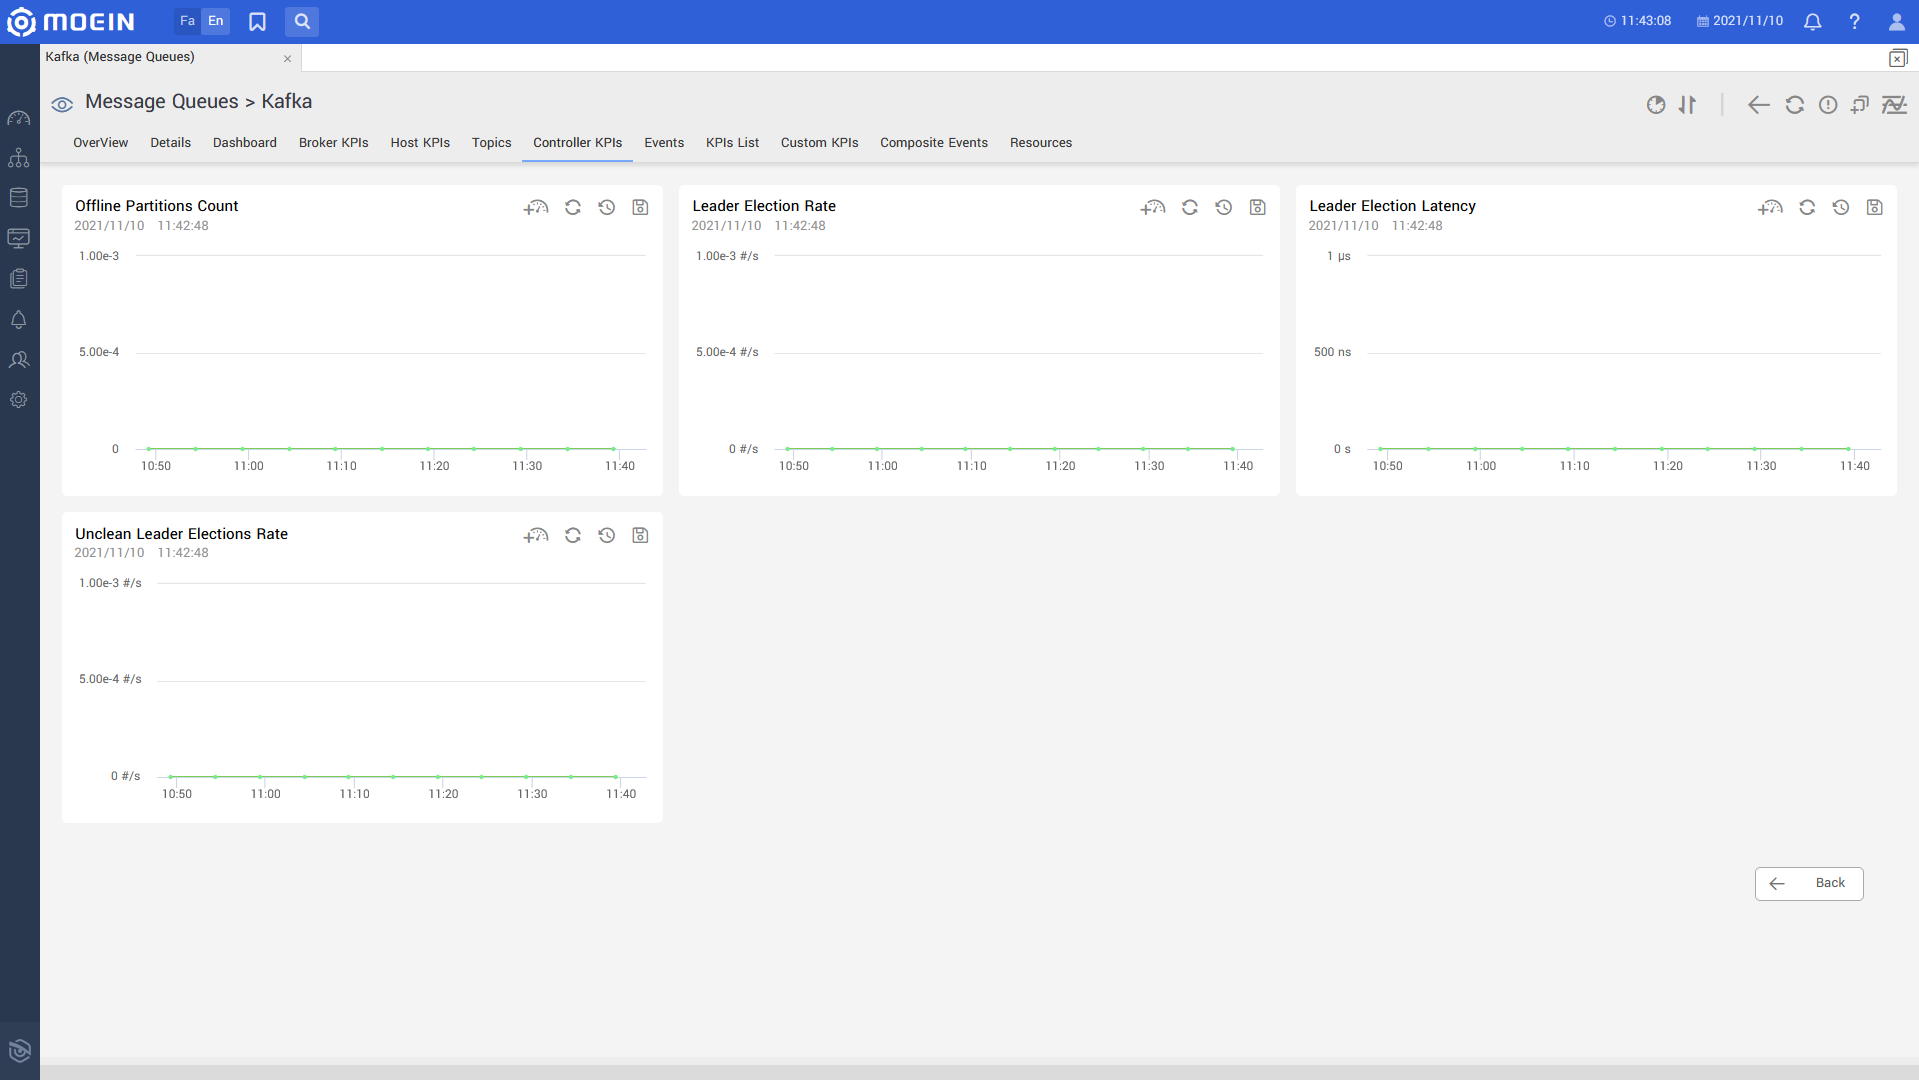1919x1080 pixels.
Task: Switch language to En
Action: pos(216,21)
